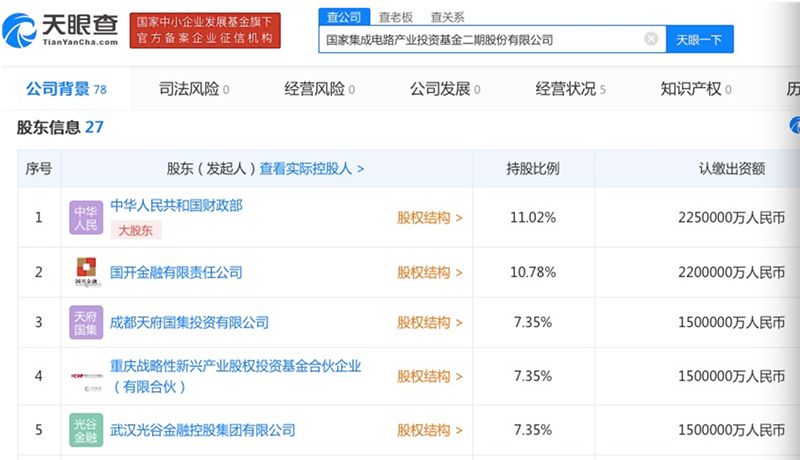Switch to the 查老板 search tab
Screen dimensions: 800x460
[395, 17]
